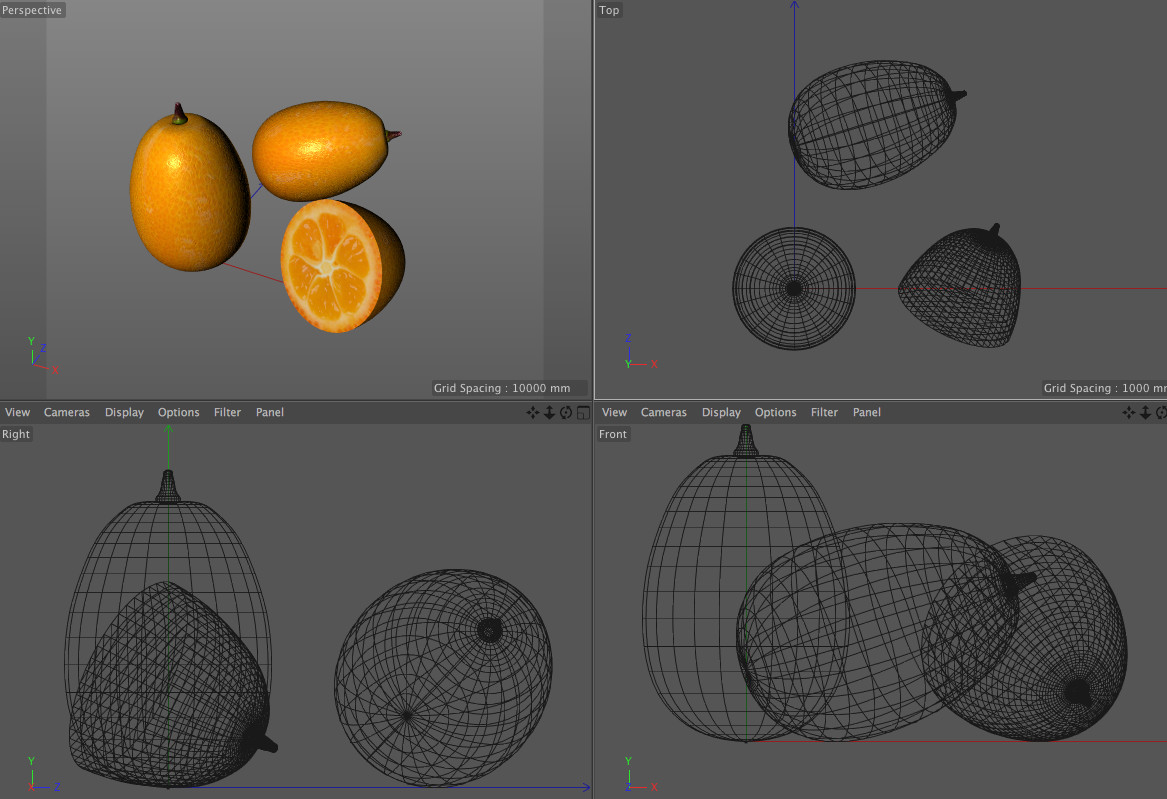Click the pan camera icon in Right viewport
This screenshot has width=1167, height=799.
(x=532, y=413)
